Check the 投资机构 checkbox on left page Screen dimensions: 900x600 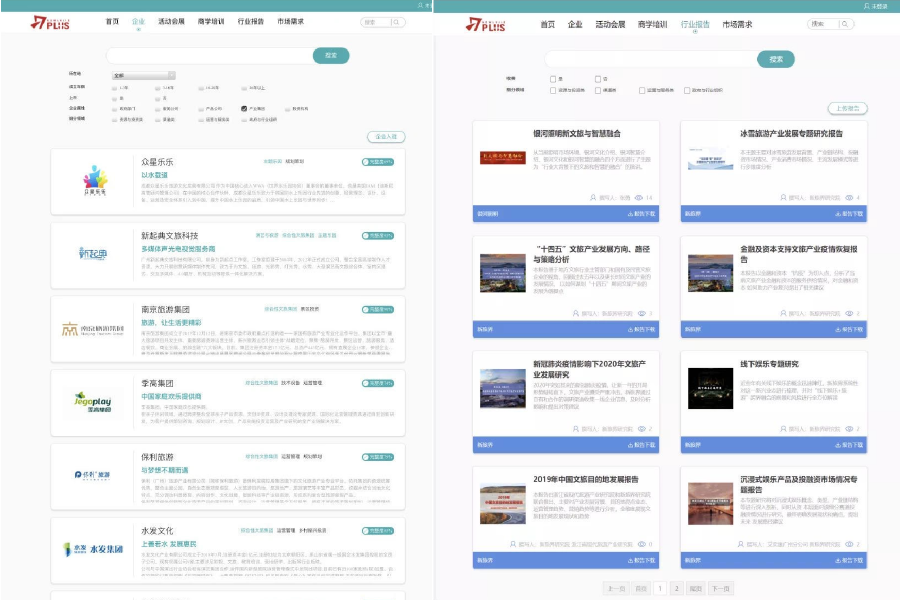point(288,109)
